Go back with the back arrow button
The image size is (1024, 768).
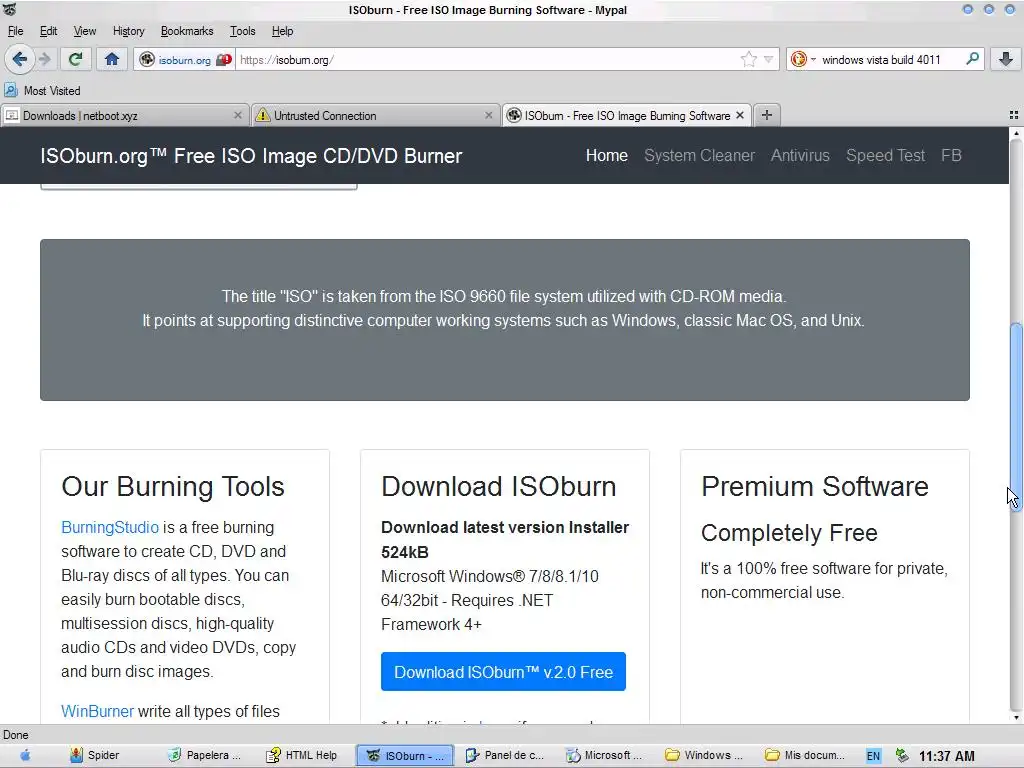20,59
